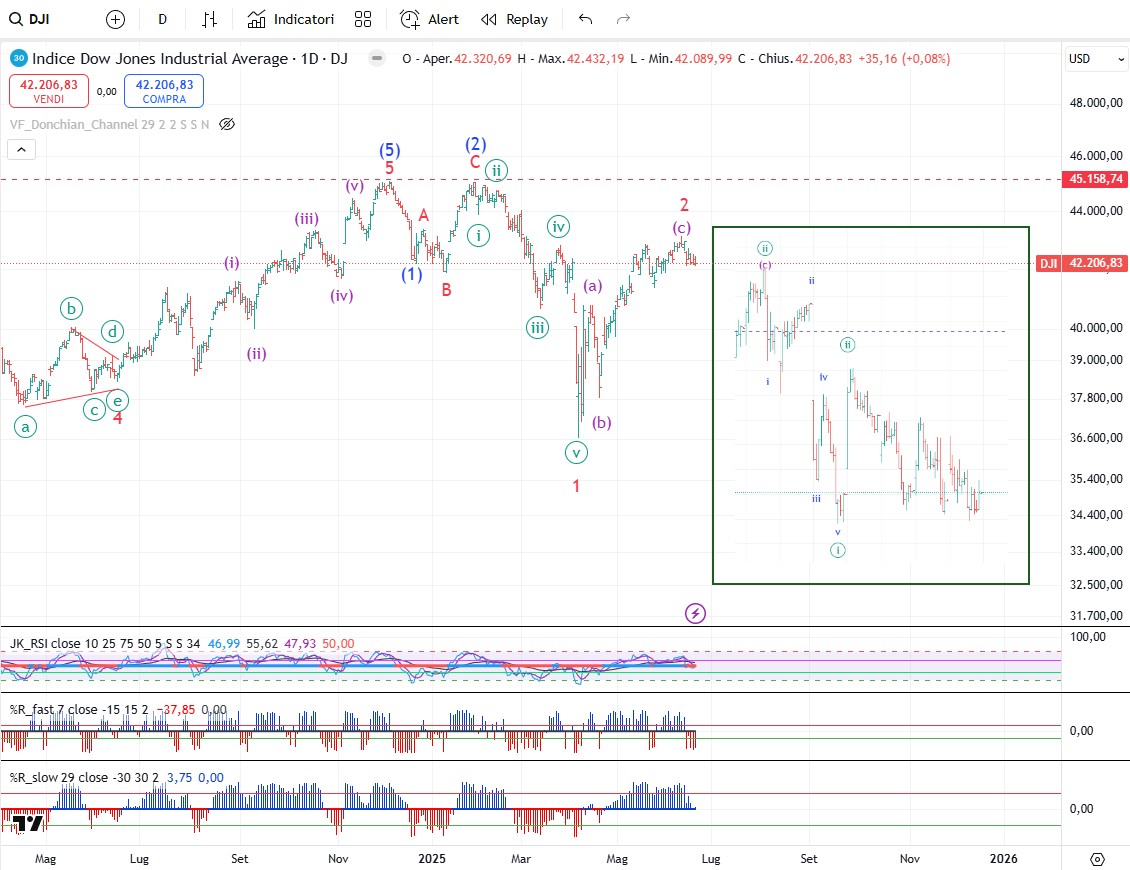1130x870 pixels.
Task: Click the -37,85 value of %R_fast
Action: pos(176,709)
